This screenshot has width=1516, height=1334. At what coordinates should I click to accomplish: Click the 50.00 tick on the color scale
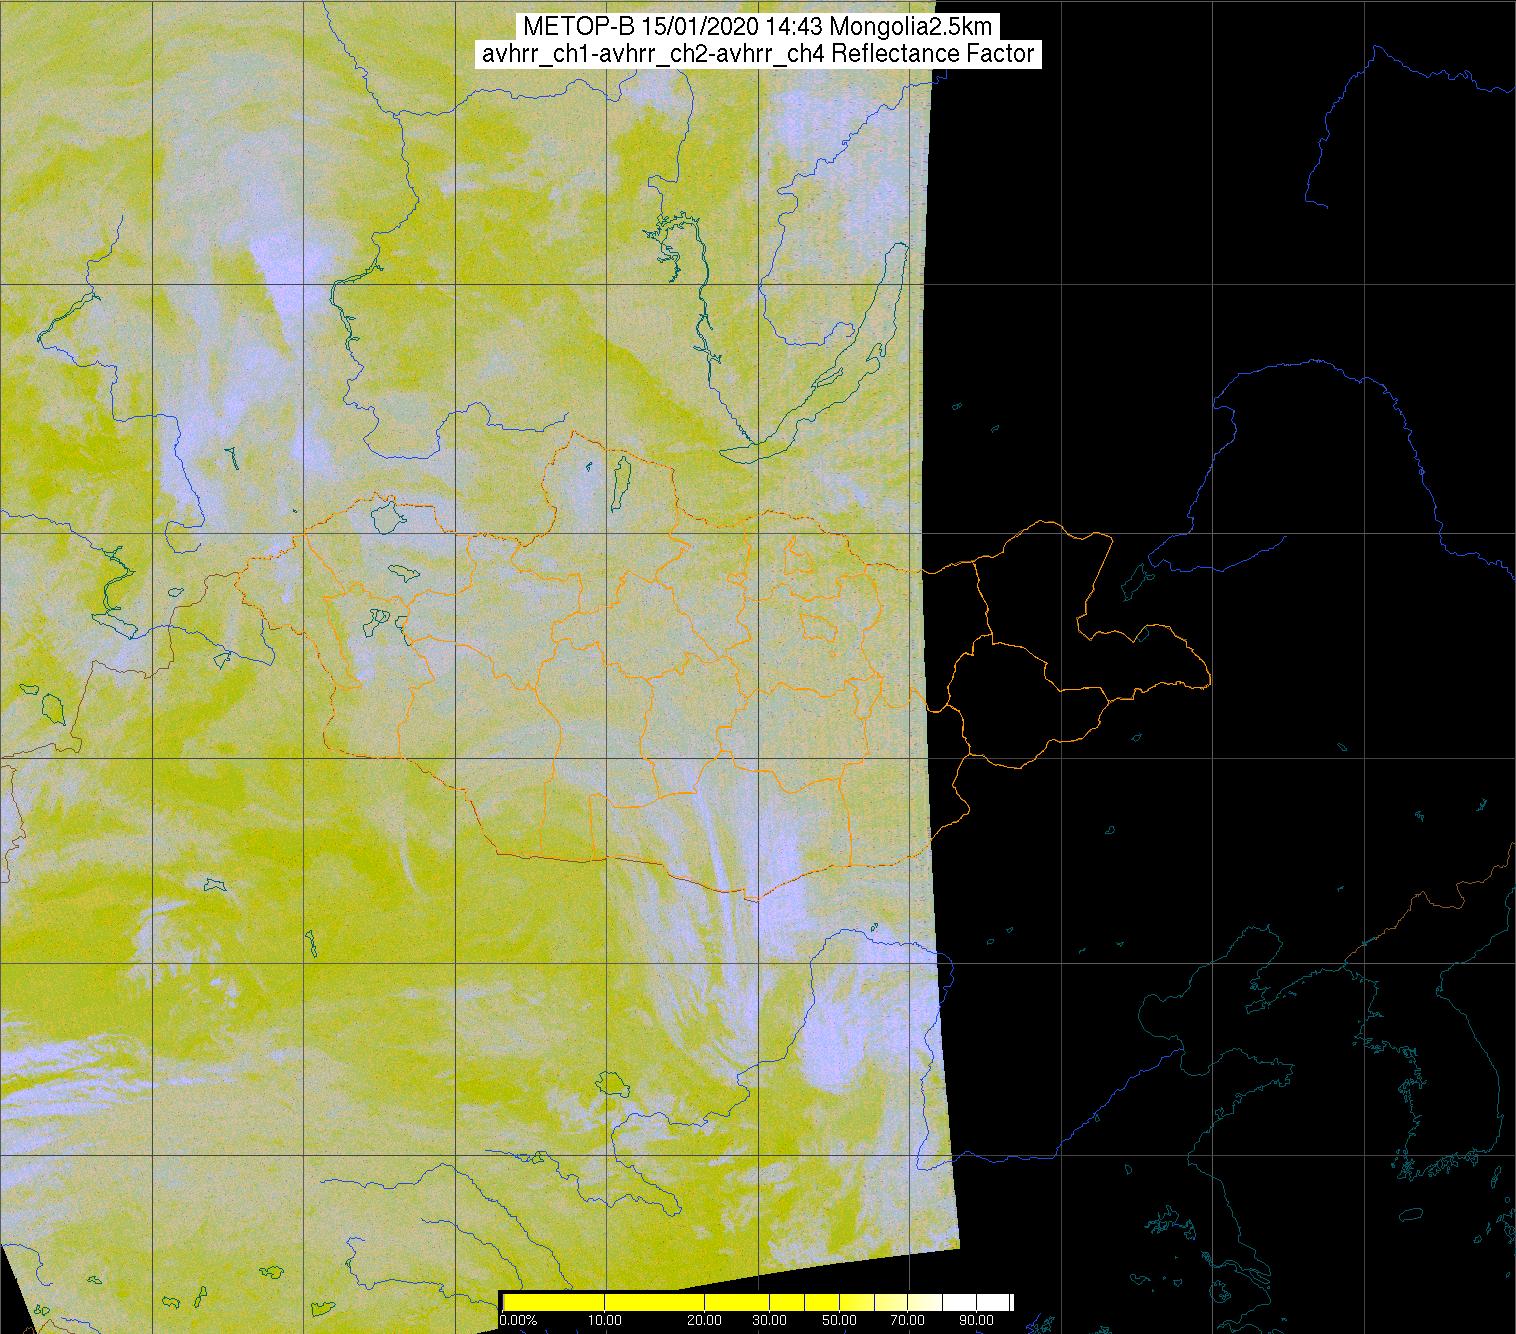[841, 1321]
